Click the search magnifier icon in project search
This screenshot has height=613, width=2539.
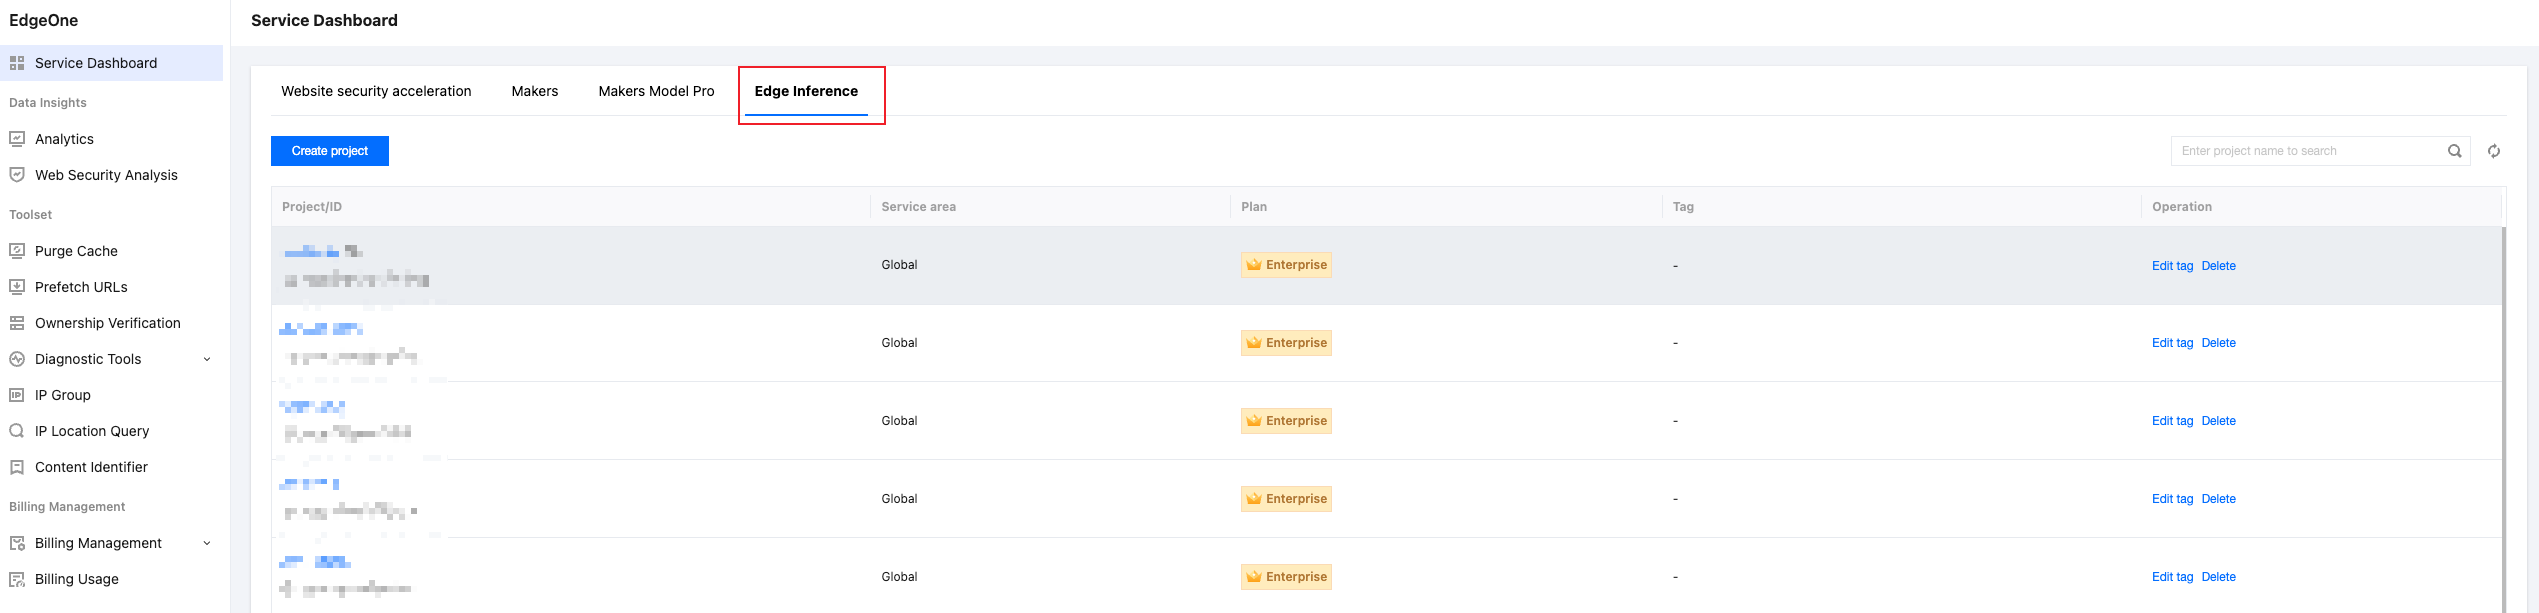[2454, 151]
